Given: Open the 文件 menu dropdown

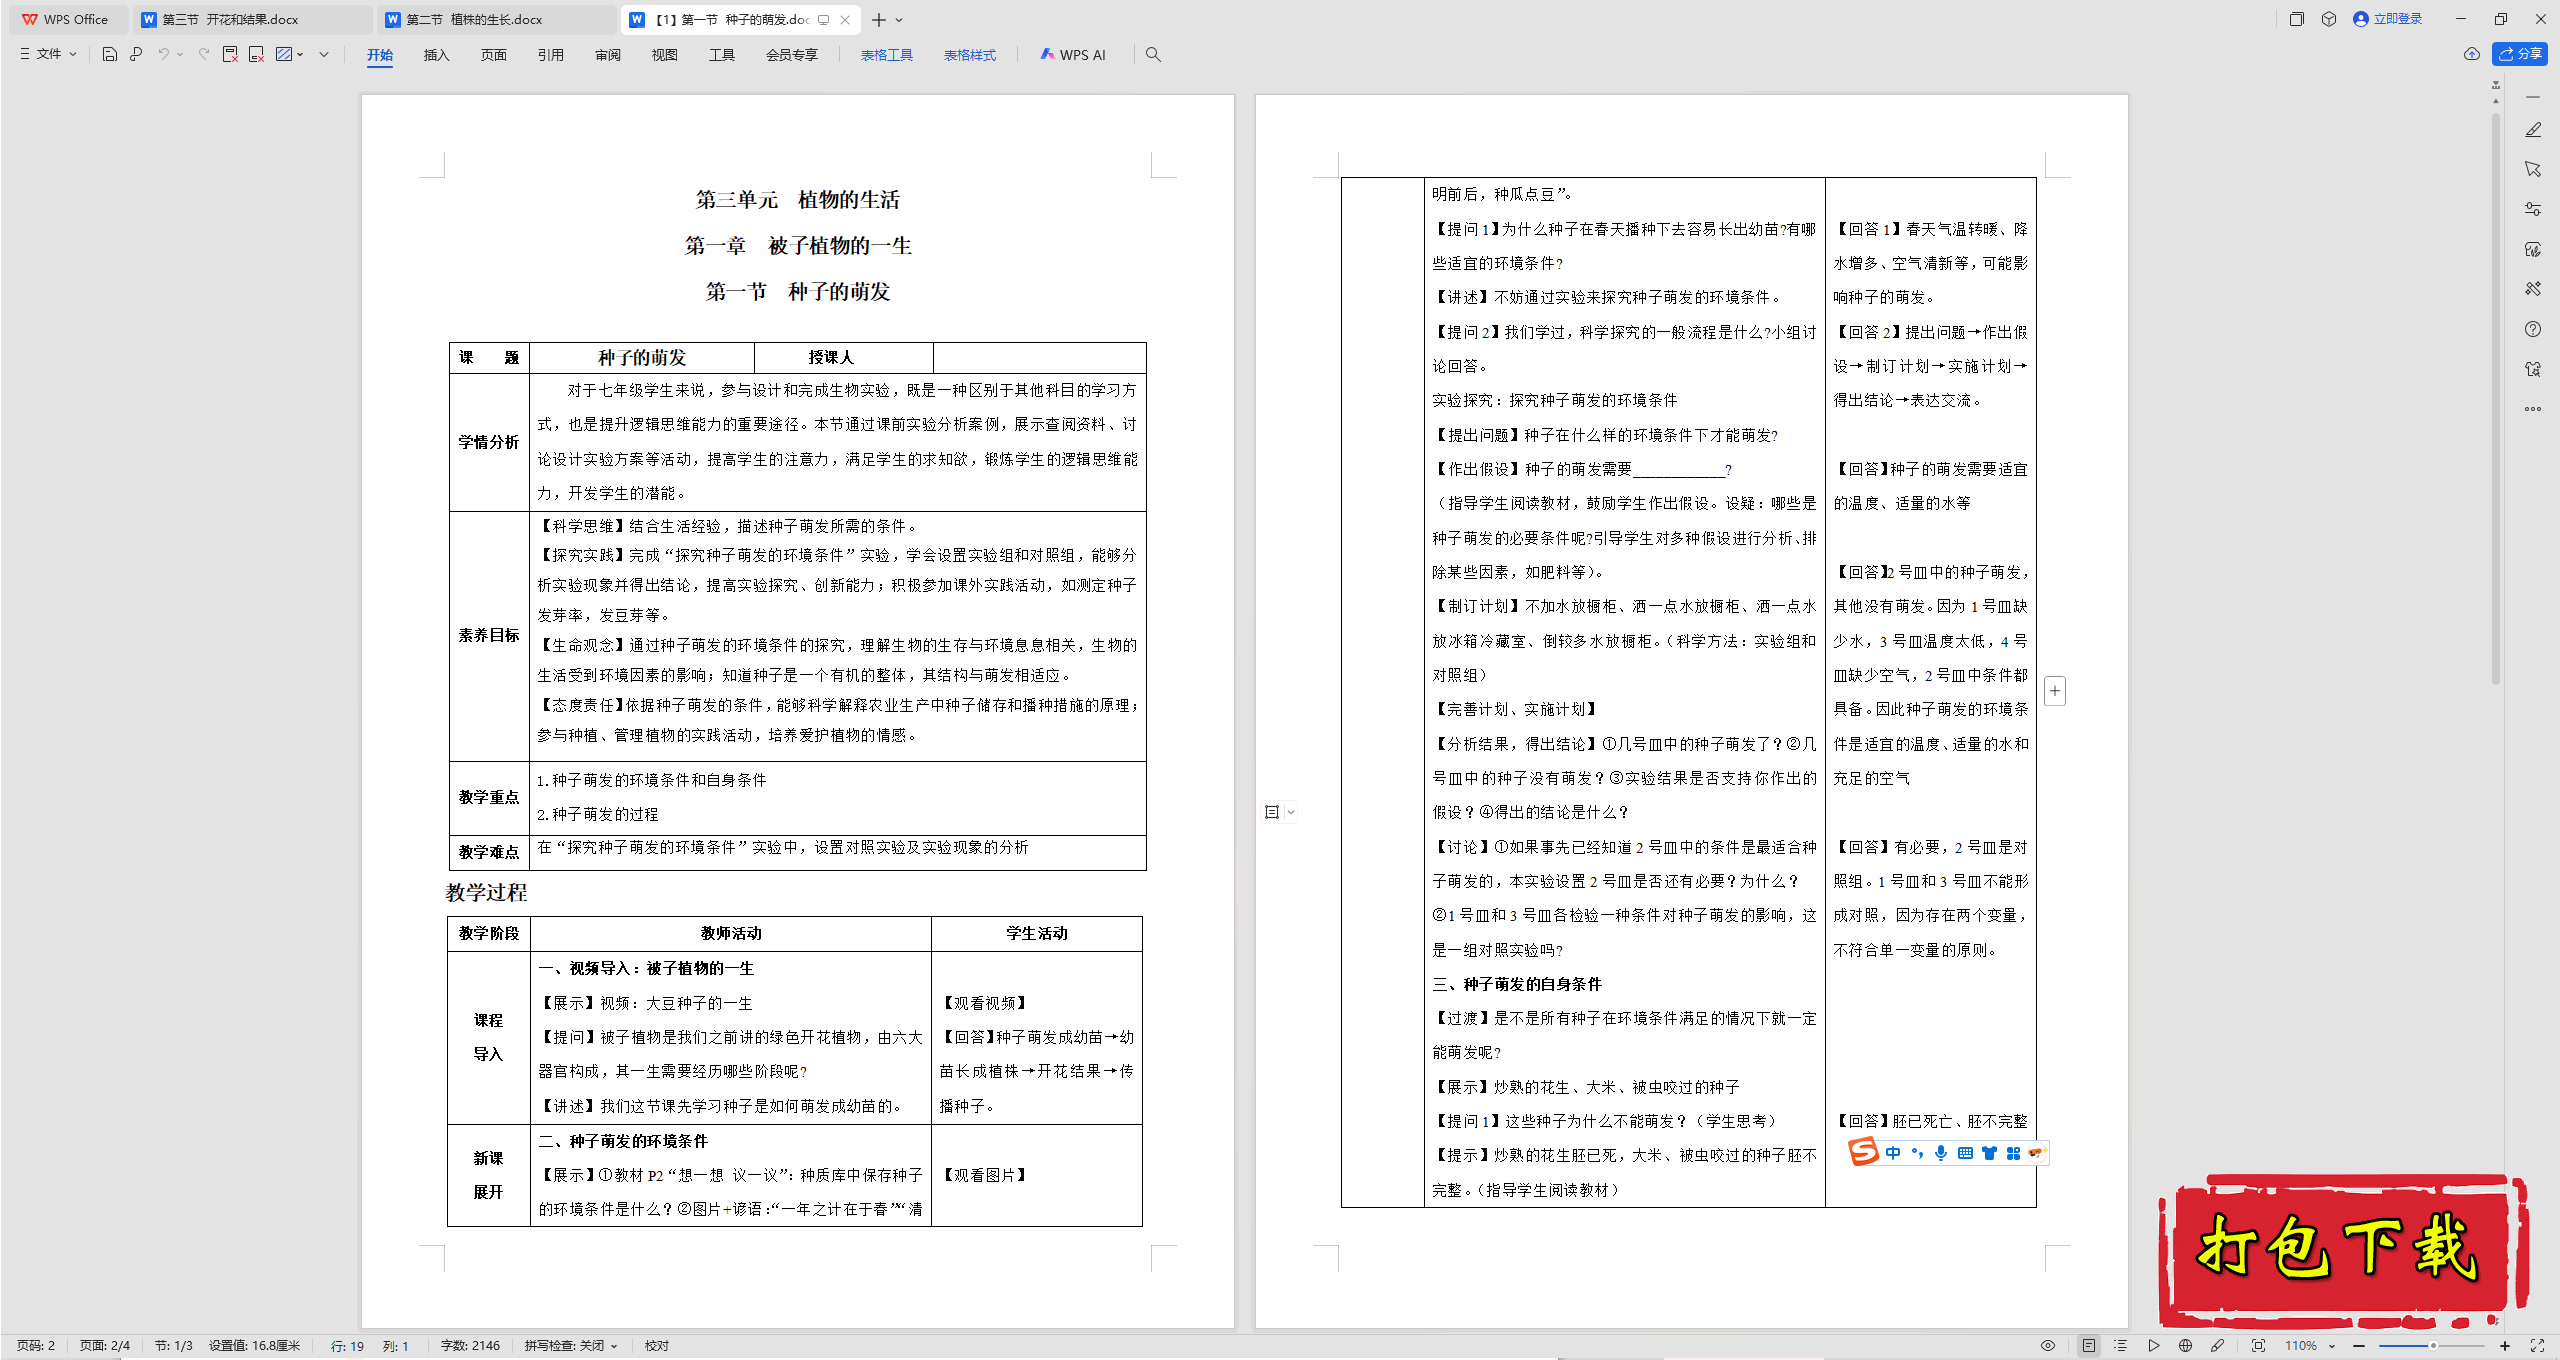Looking at the screenshot, I should point(48,54).
